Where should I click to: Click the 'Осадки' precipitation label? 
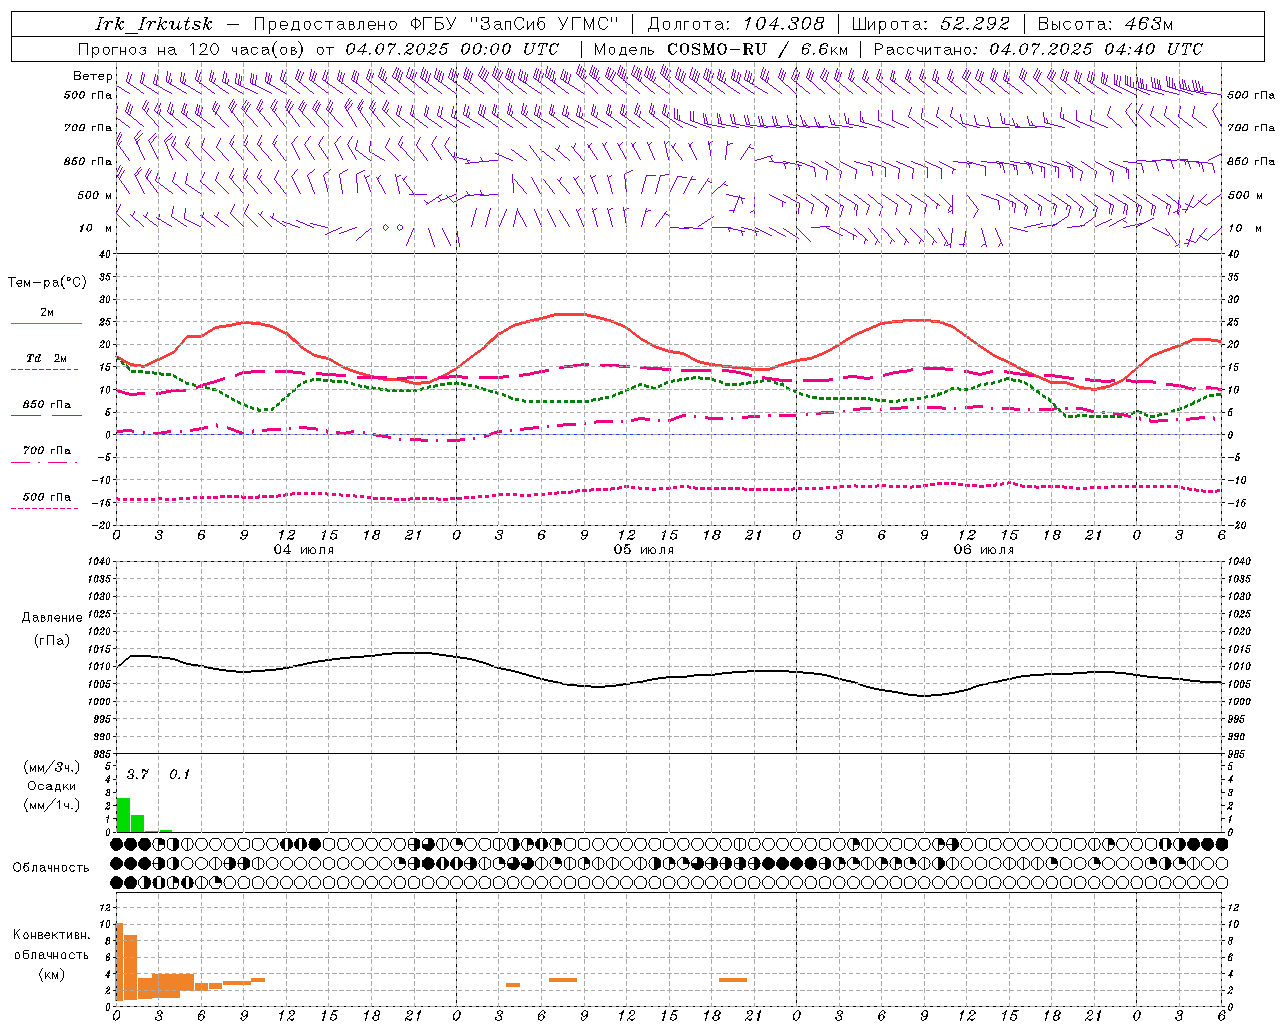click(x=51, y=786)
